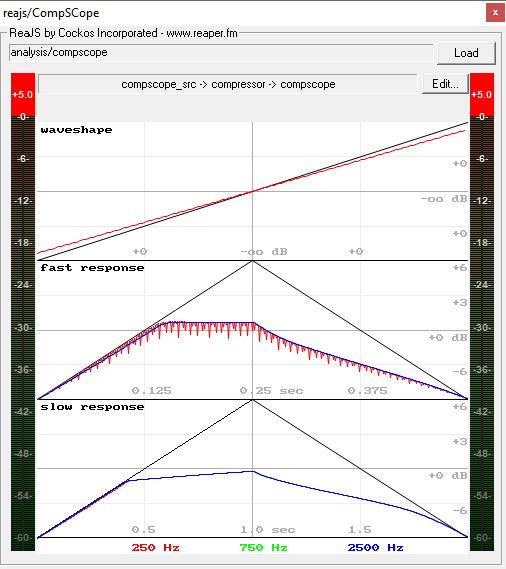Click the 1.5 time label in slow response

pos(360,530)
